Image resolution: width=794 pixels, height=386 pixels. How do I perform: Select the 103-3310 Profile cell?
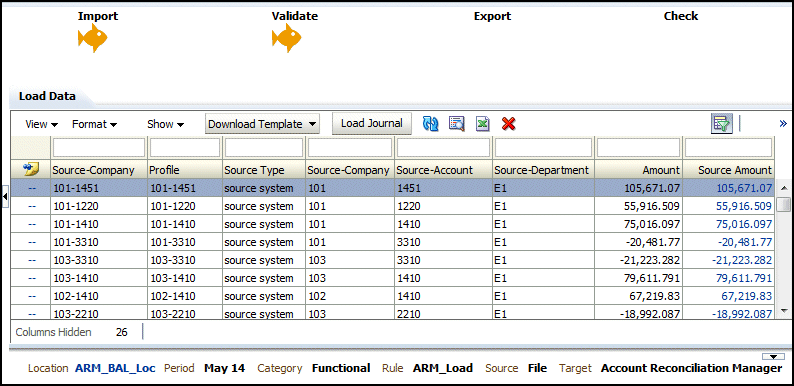(x=185, y=260)
